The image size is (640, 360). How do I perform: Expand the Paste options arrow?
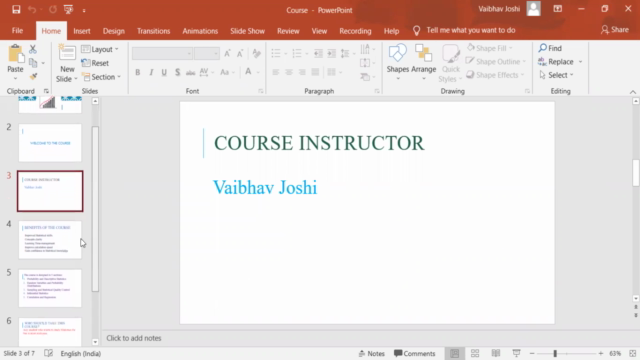point(16,78)
